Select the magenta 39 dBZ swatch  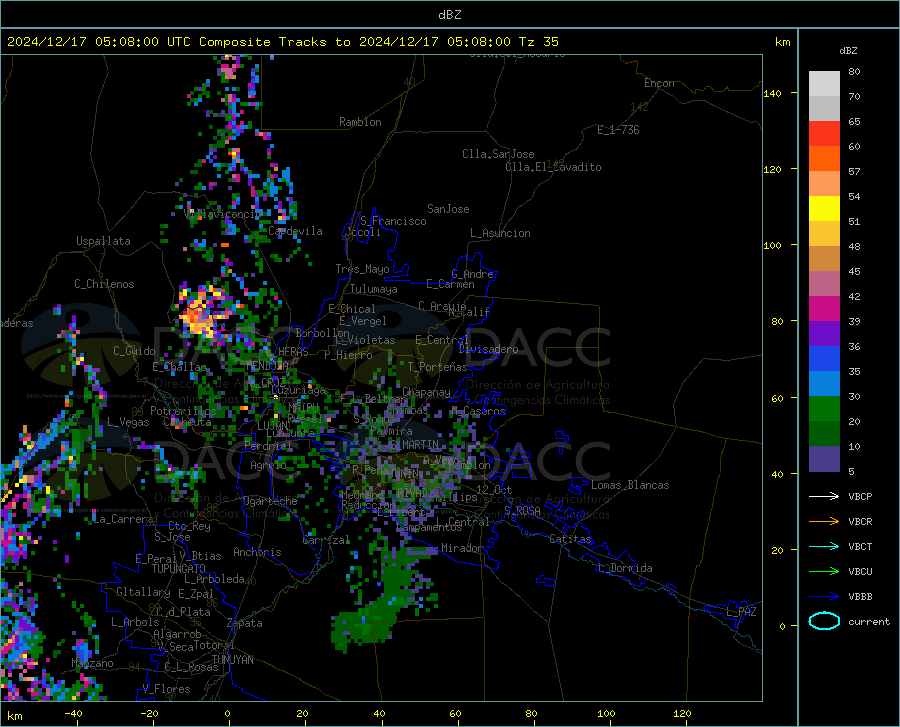824,309
